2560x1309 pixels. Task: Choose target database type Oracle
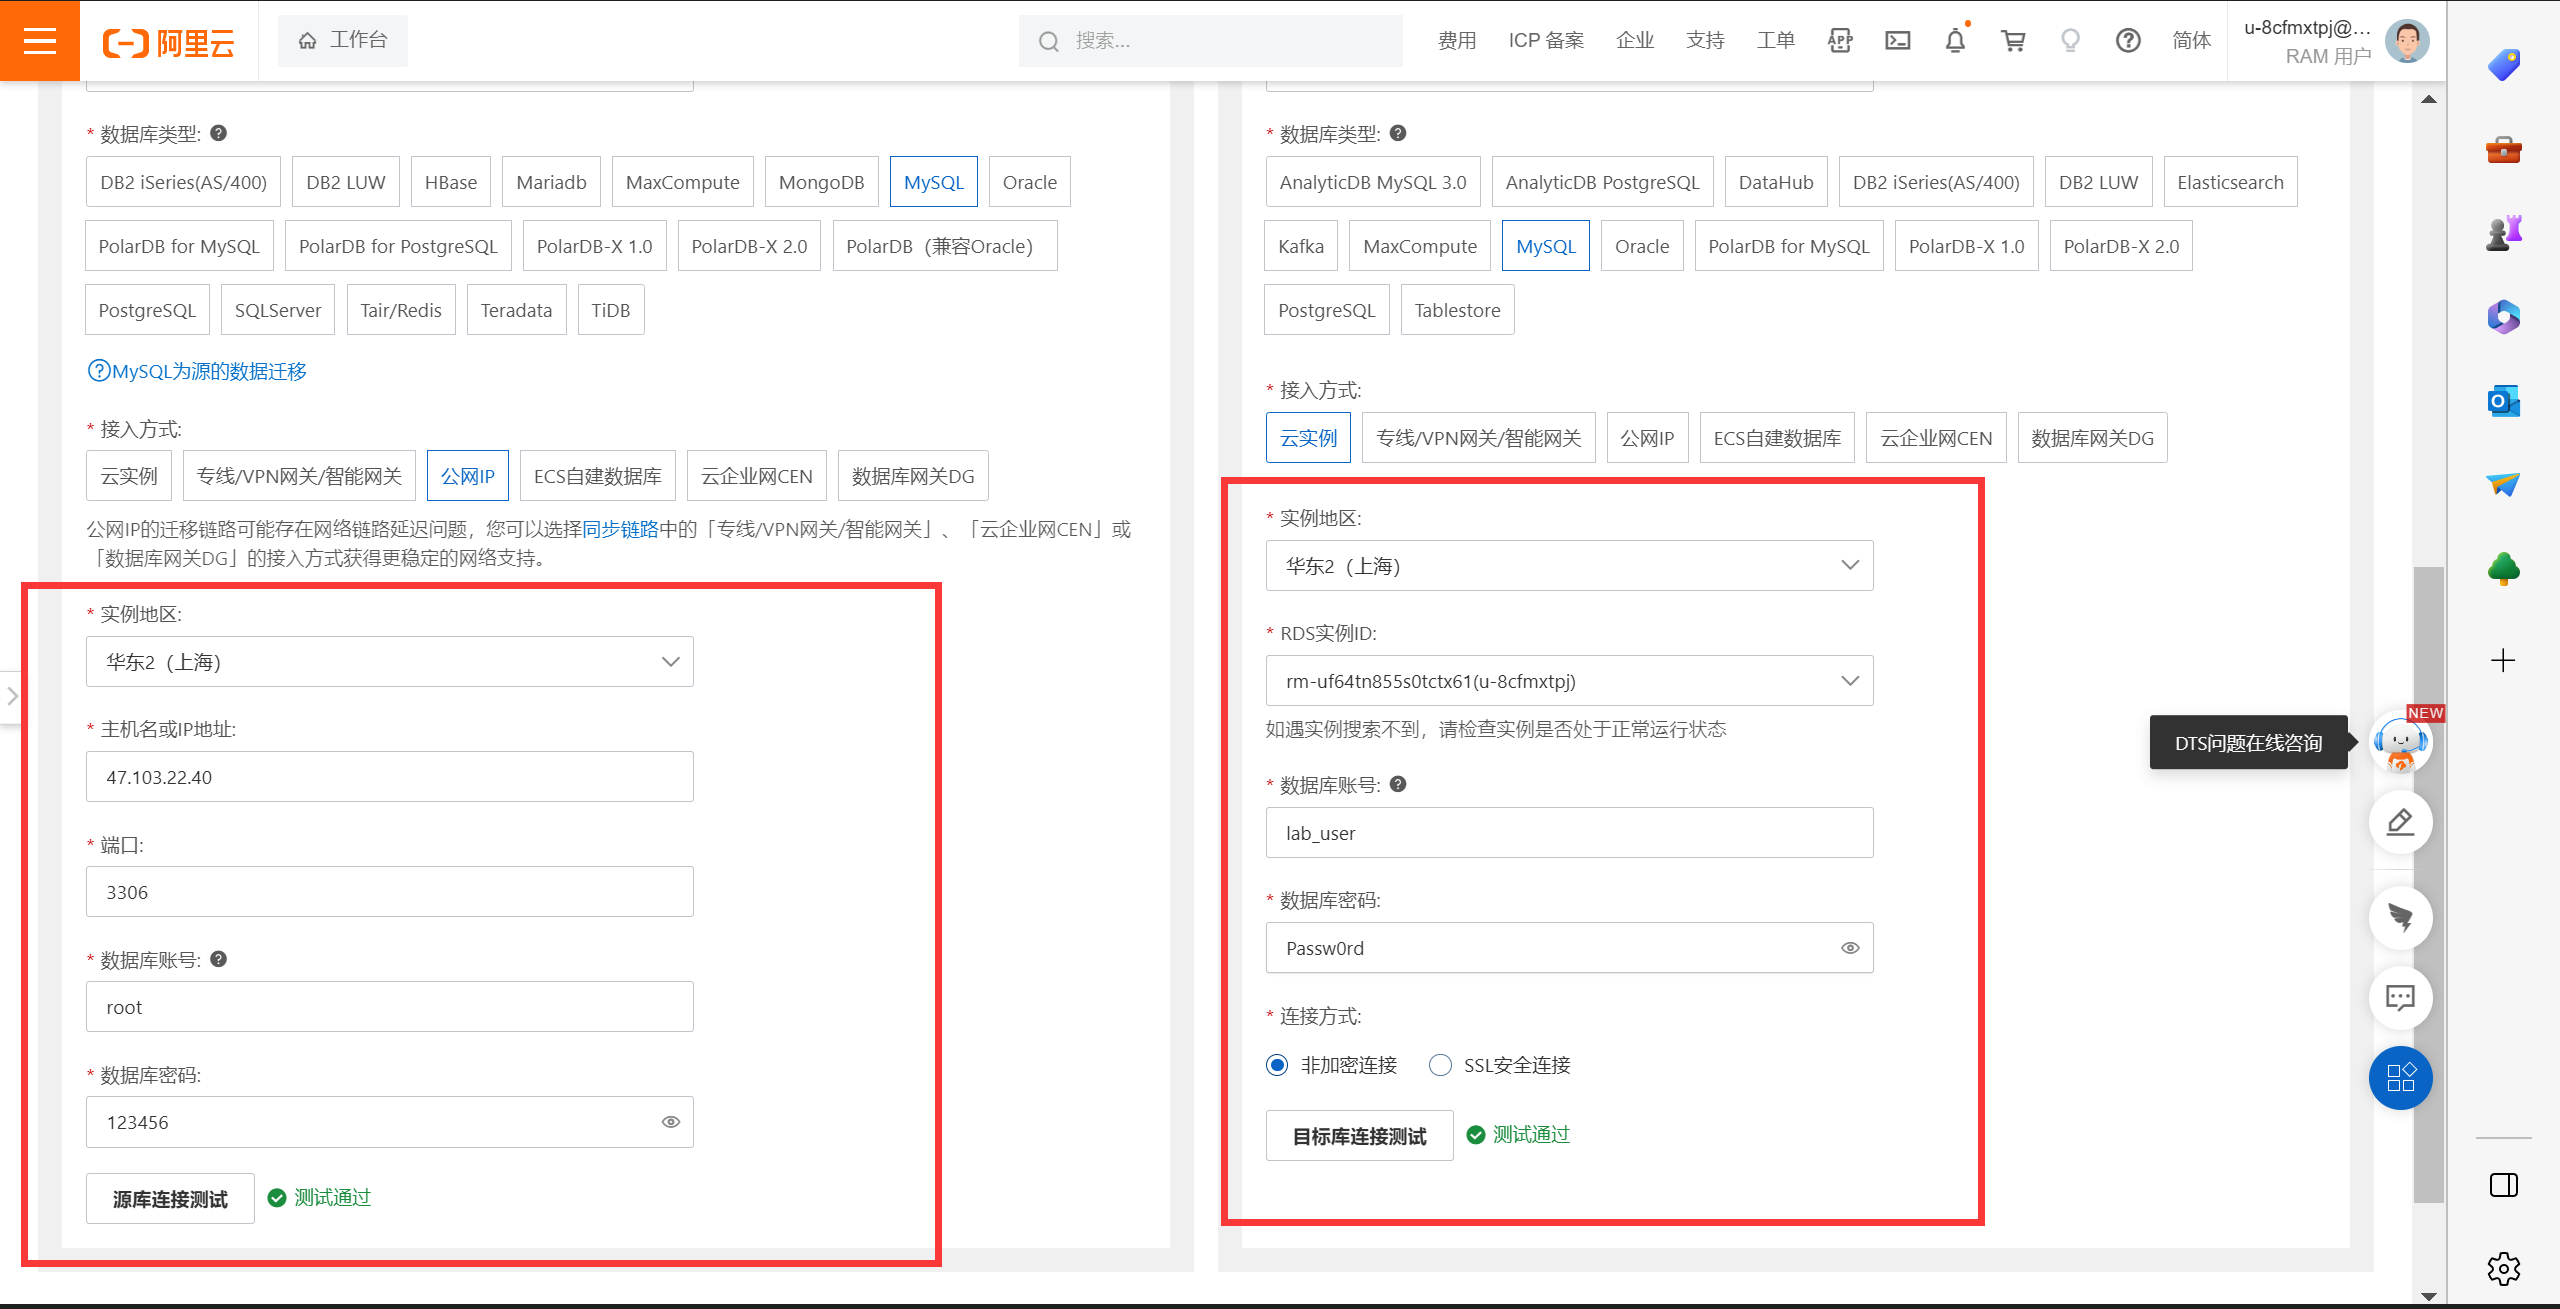[1642, 246]
